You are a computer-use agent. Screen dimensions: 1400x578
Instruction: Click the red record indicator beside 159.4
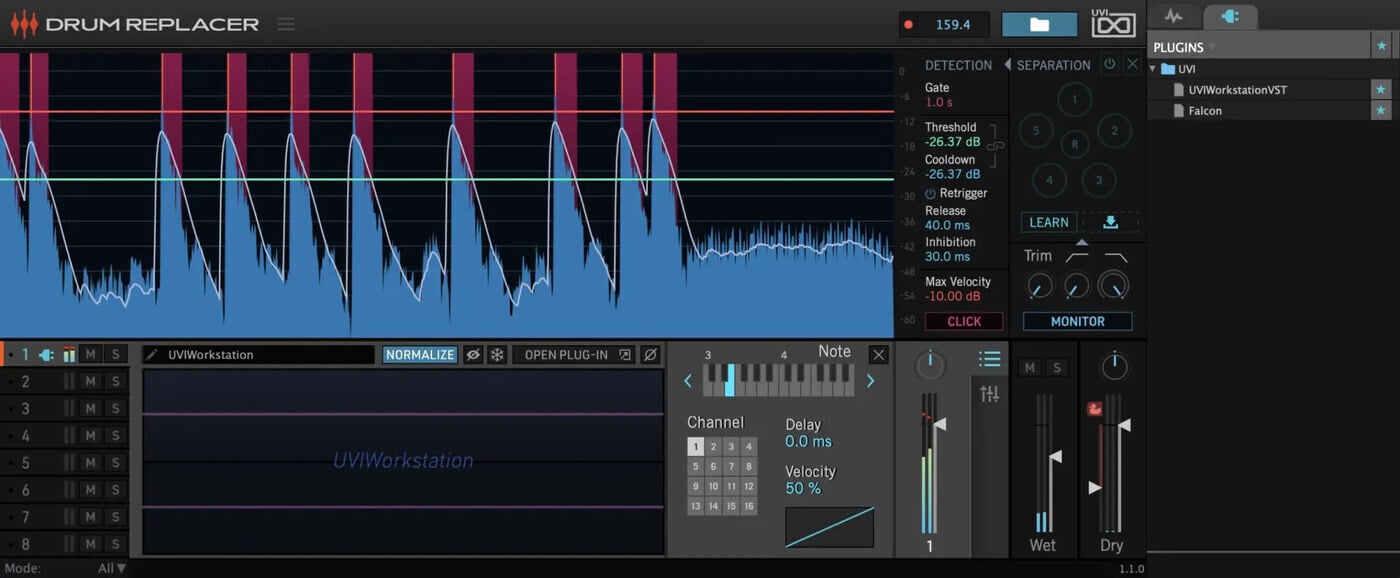(x=908, y=25)
